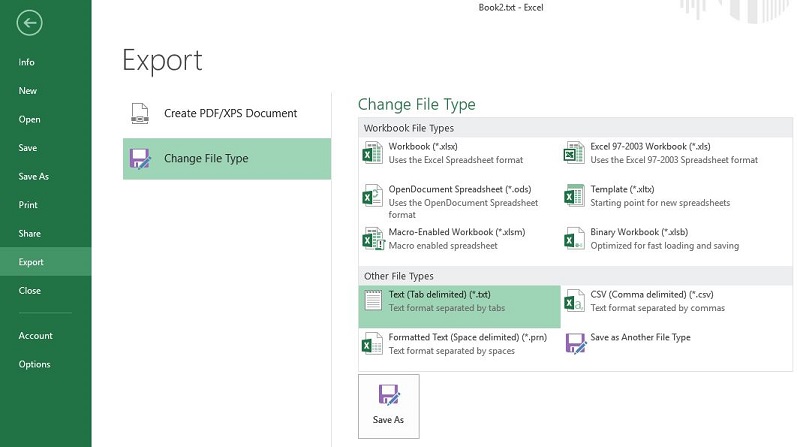
Task: Click the Excel 97-2003 Workbook icon
Action: (x=574, y=153)
